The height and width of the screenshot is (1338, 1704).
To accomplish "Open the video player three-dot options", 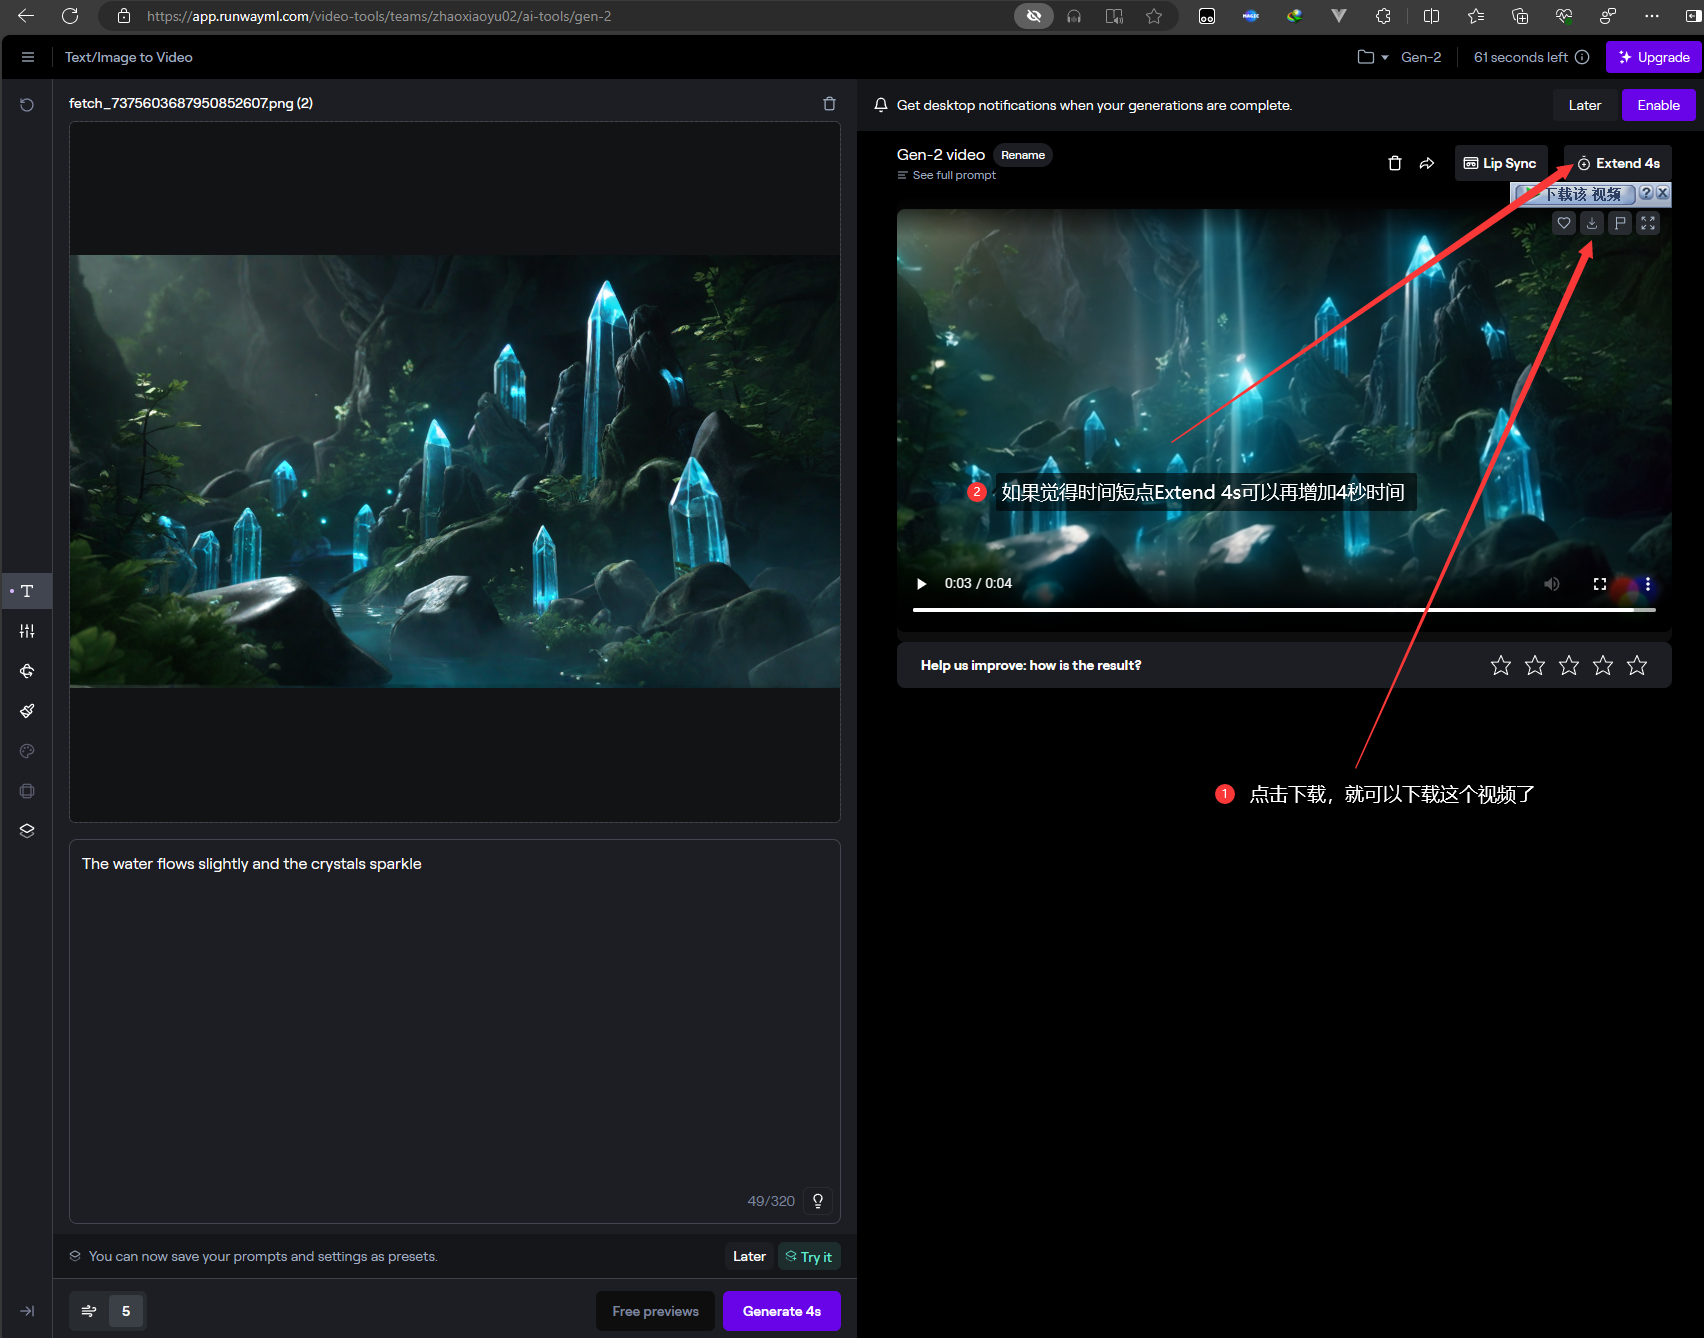I will click(1648, 584).
